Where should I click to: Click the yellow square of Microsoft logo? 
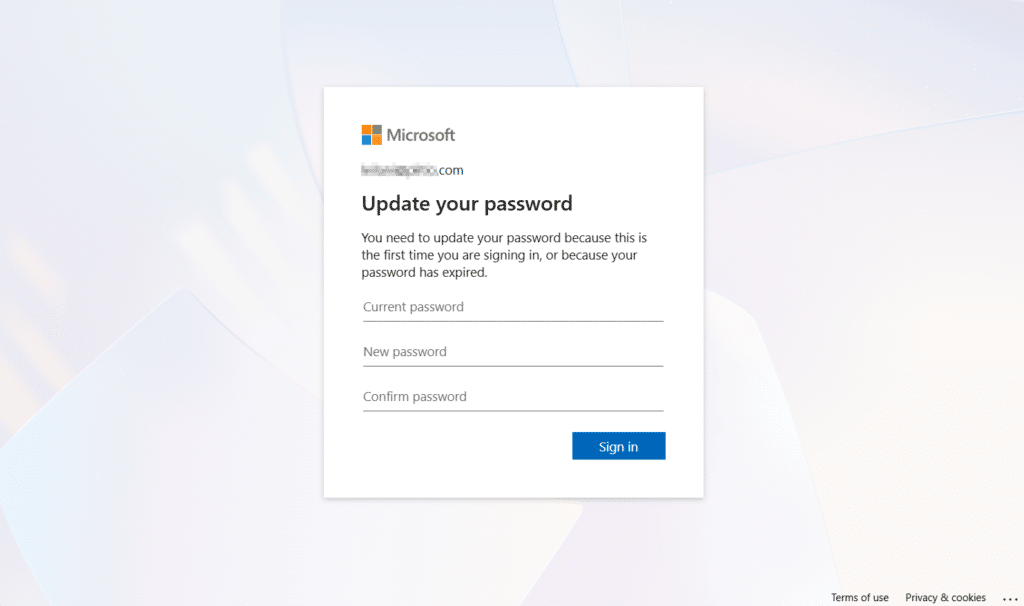point(377,140)
